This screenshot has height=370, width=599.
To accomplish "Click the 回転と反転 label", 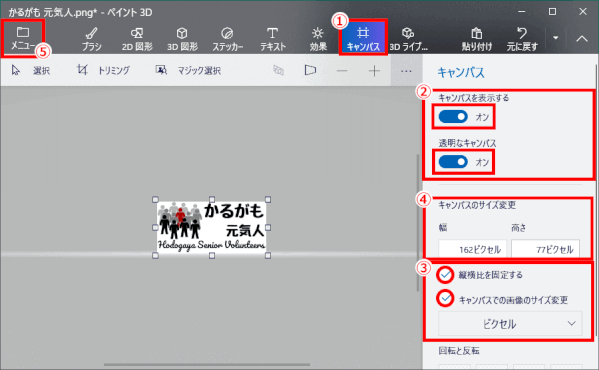I will (459, 351).
